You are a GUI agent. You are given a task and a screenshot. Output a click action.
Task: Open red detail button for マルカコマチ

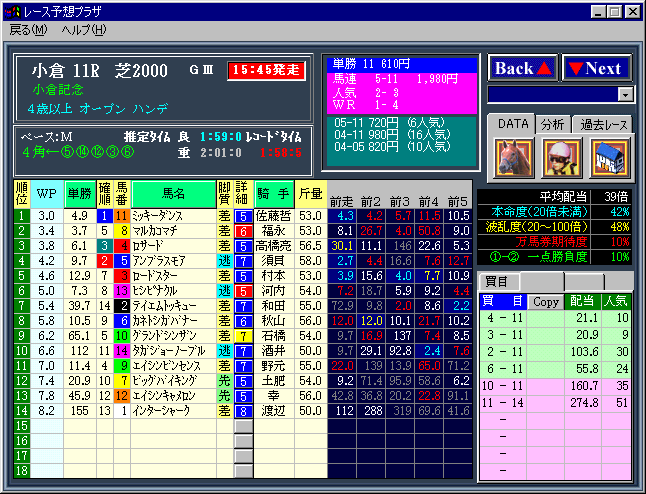(243, 230)
